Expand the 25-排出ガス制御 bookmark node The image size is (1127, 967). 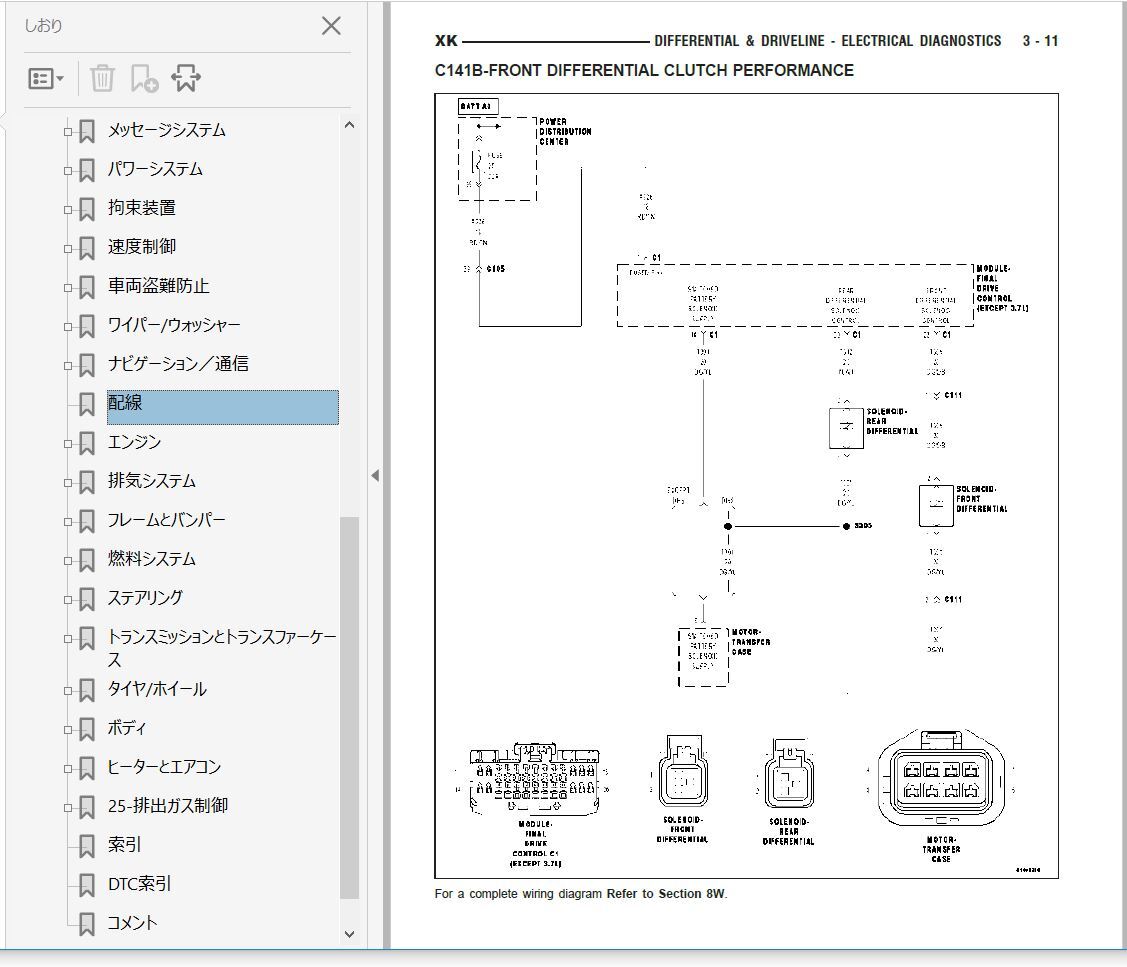(68, 807)
